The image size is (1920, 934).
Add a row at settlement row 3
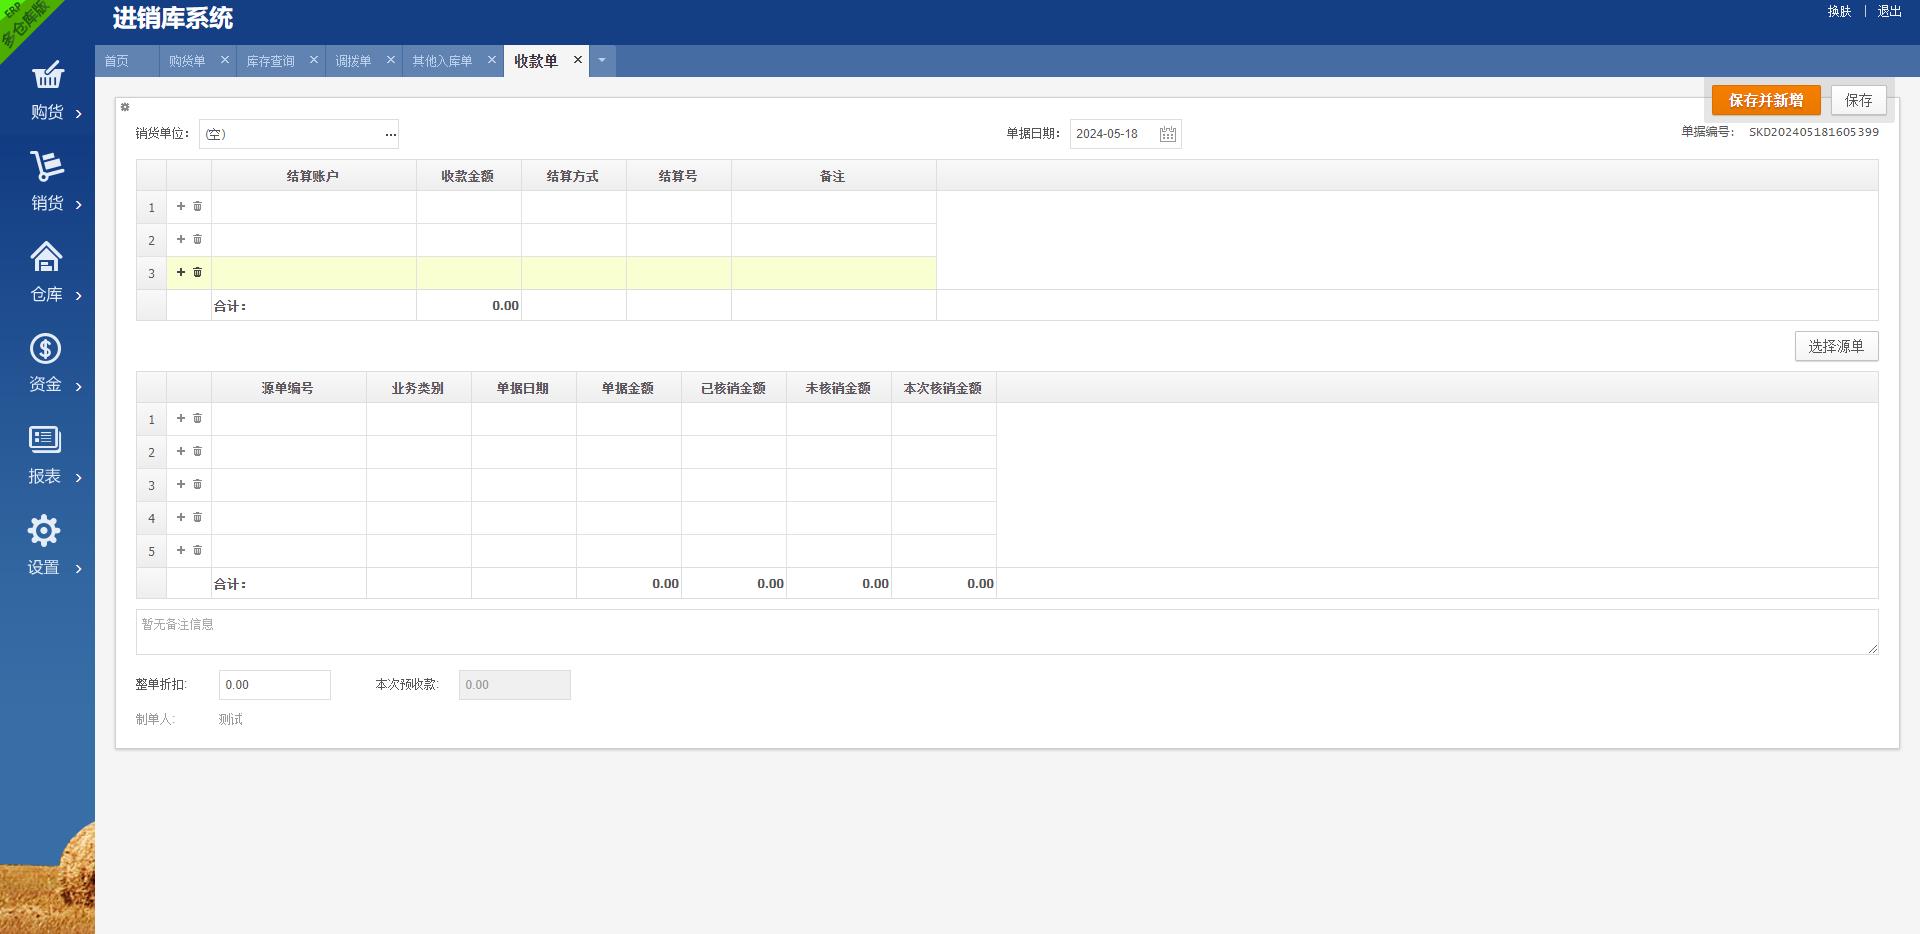[181, 272]
